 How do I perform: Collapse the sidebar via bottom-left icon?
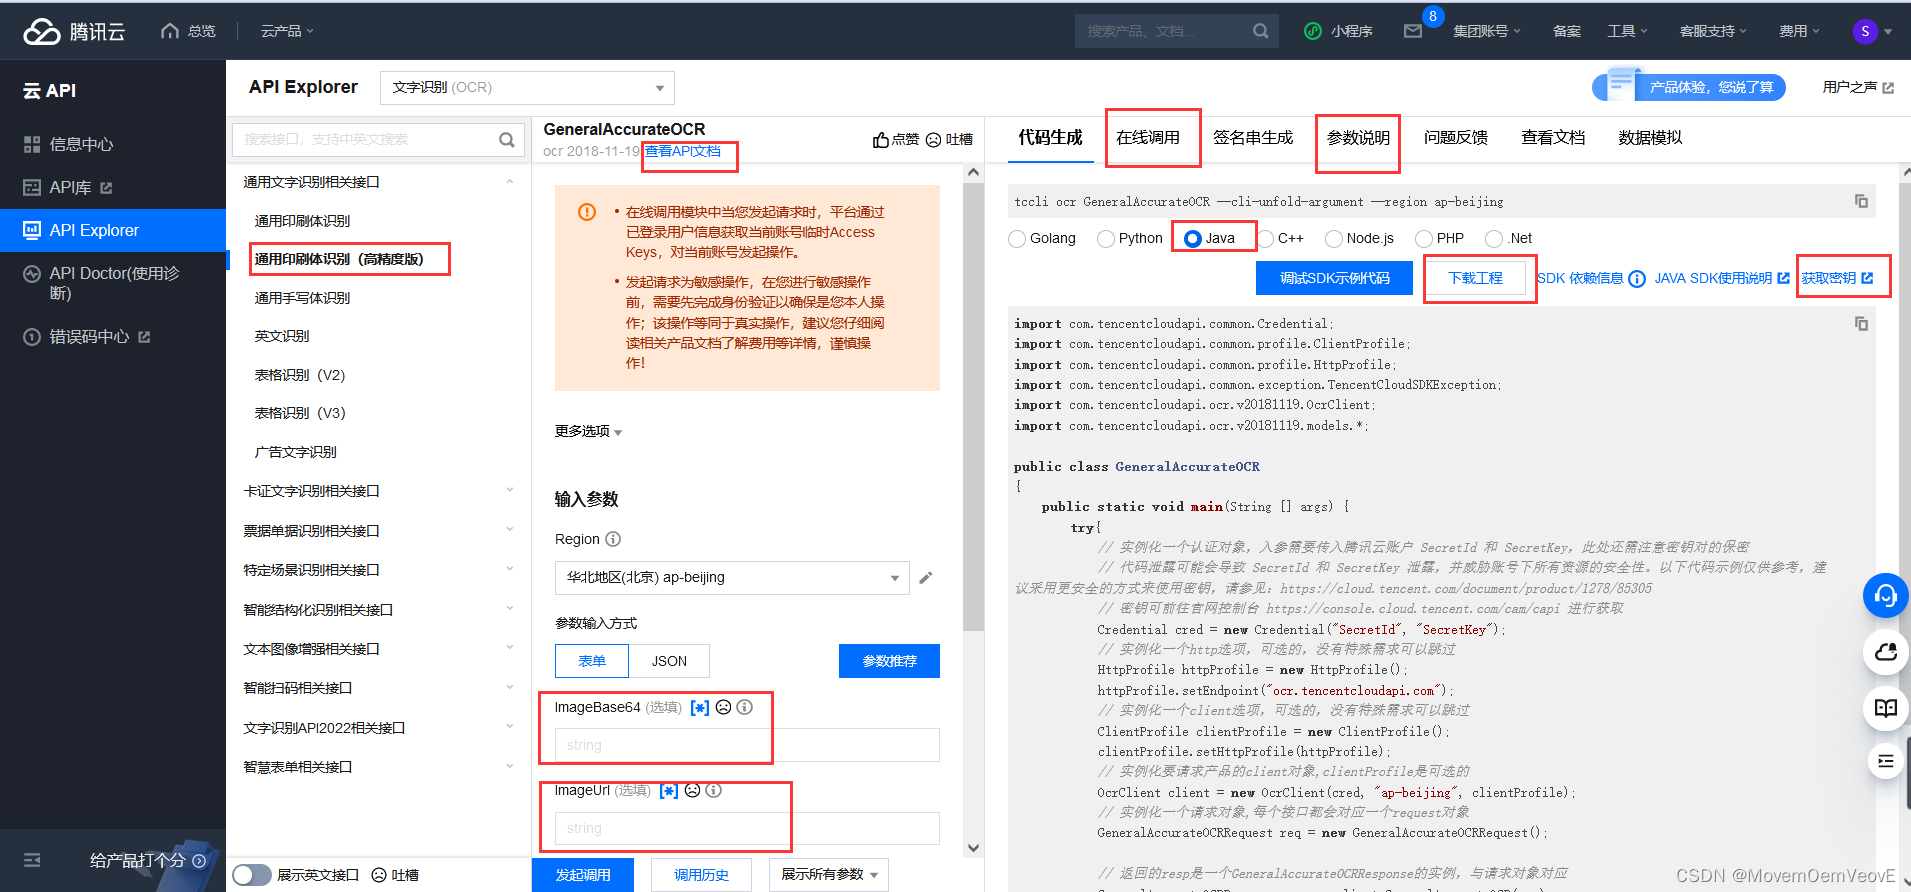click(x=32, y=860)
